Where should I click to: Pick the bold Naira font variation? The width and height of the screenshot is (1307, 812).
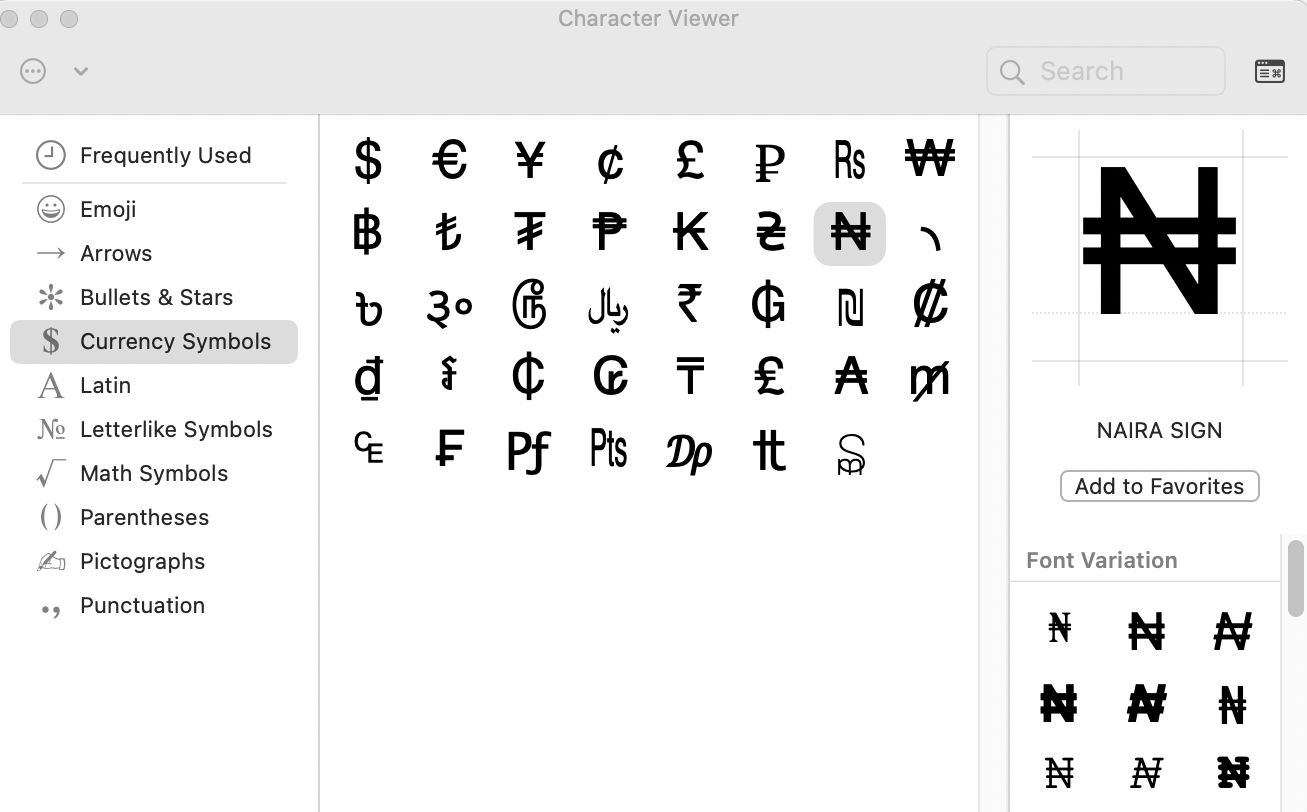click(x=1059, y=704)
